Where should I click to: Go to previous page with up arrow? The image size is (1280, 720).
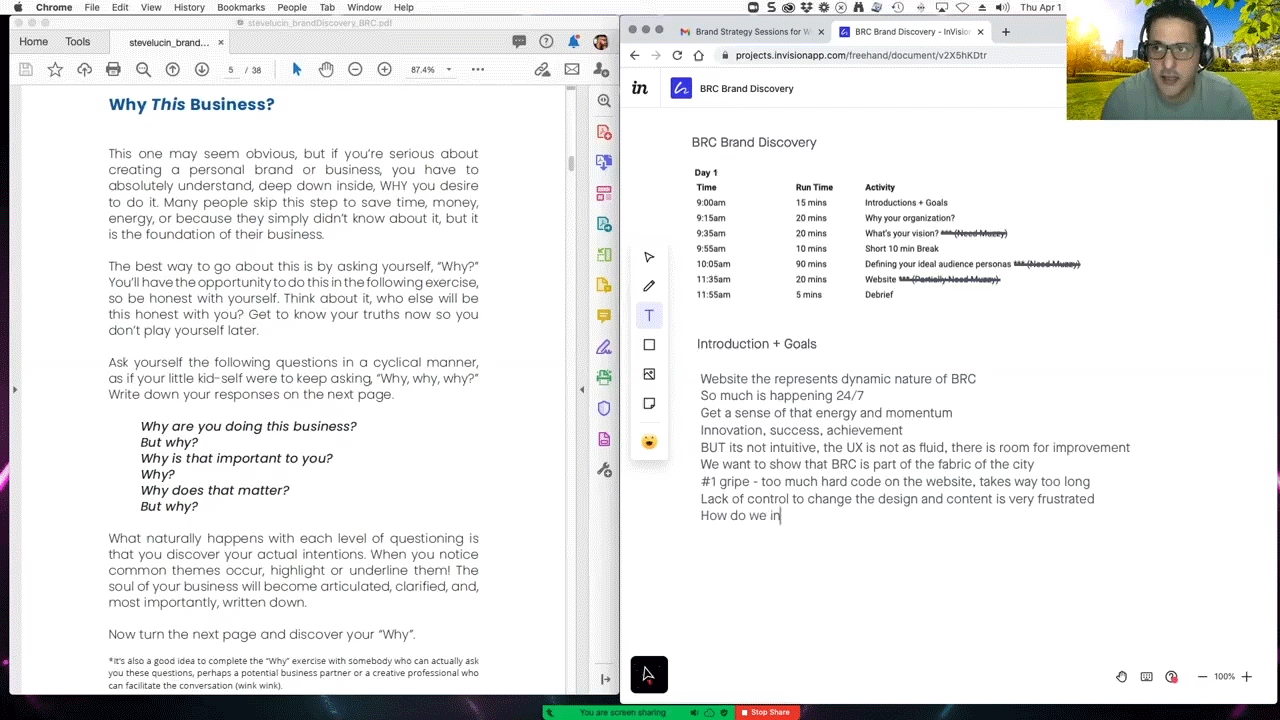tap(172, 70)
